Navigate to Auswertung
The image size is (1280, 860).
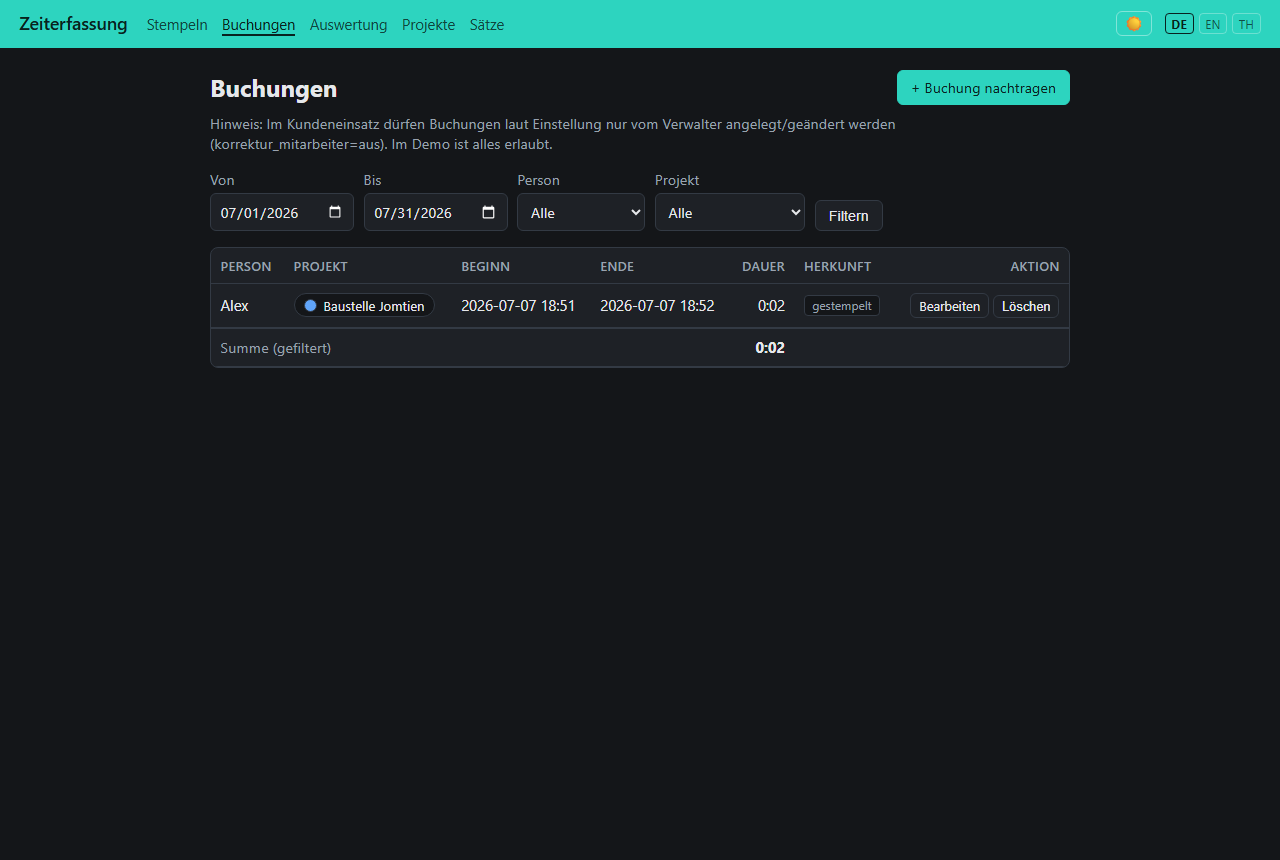click(348, 25)
